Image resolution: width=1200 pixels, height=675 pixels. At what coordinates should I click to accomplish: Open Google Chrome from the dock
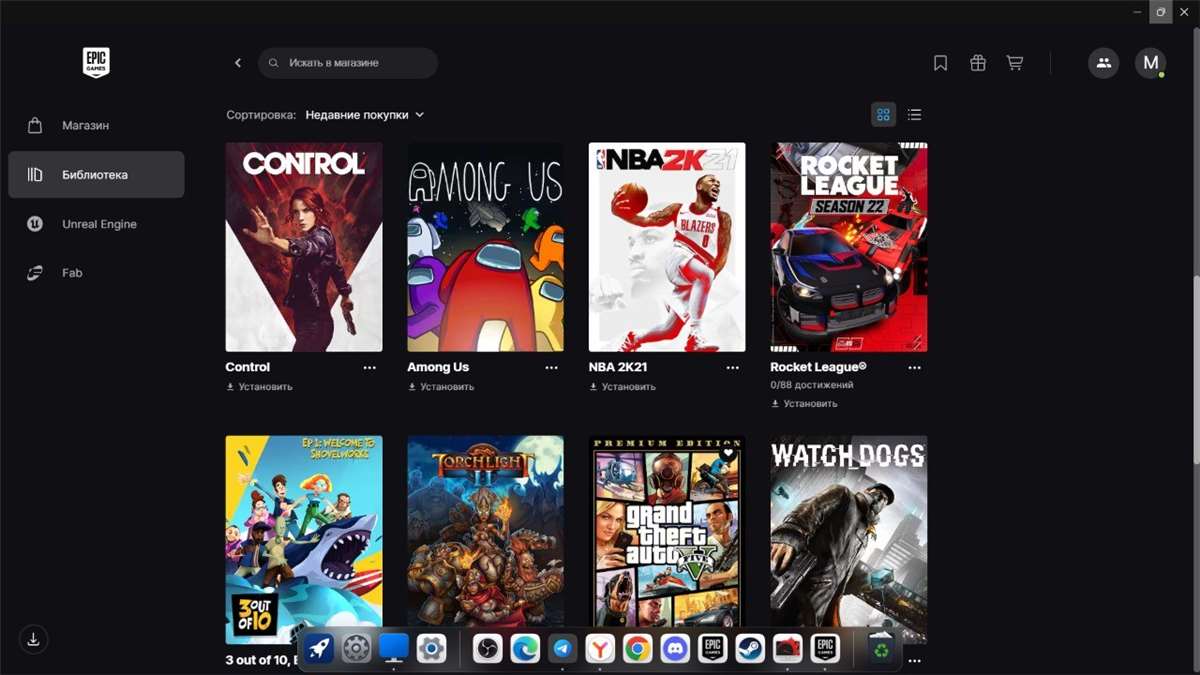click(x=637, y=649)
